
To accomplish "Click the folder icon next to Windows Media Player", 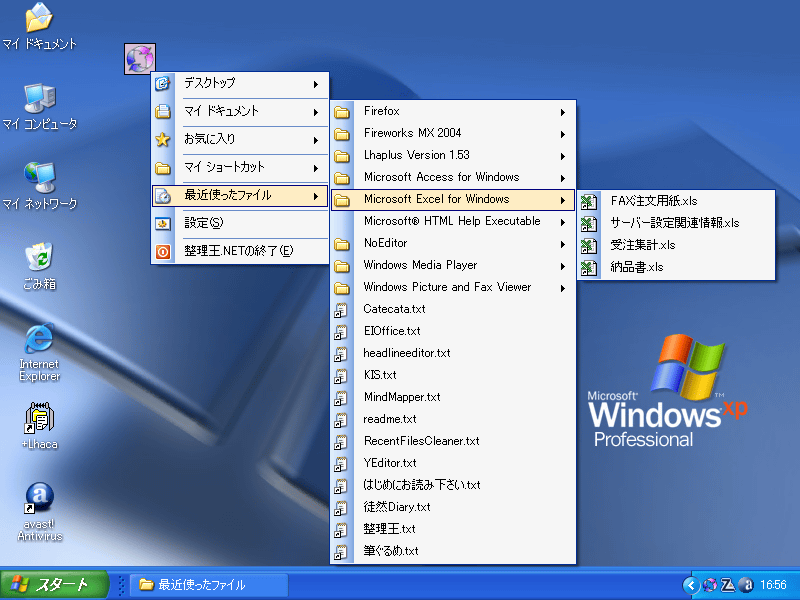I will click(342, 266).
